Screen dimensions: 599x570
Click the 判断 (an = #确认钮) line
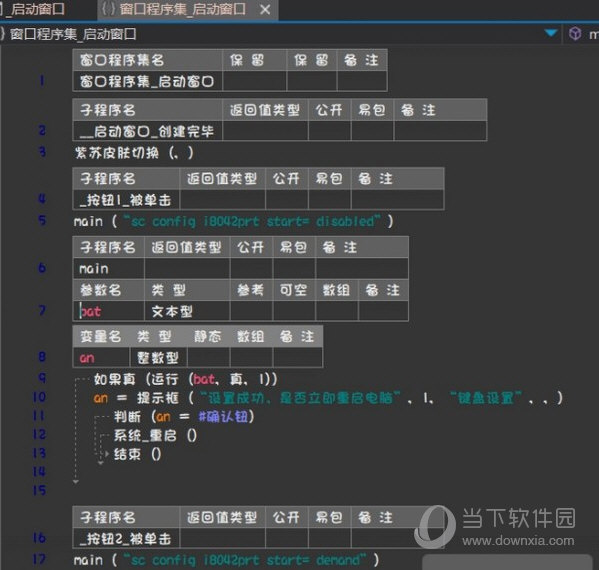[184, 416]
